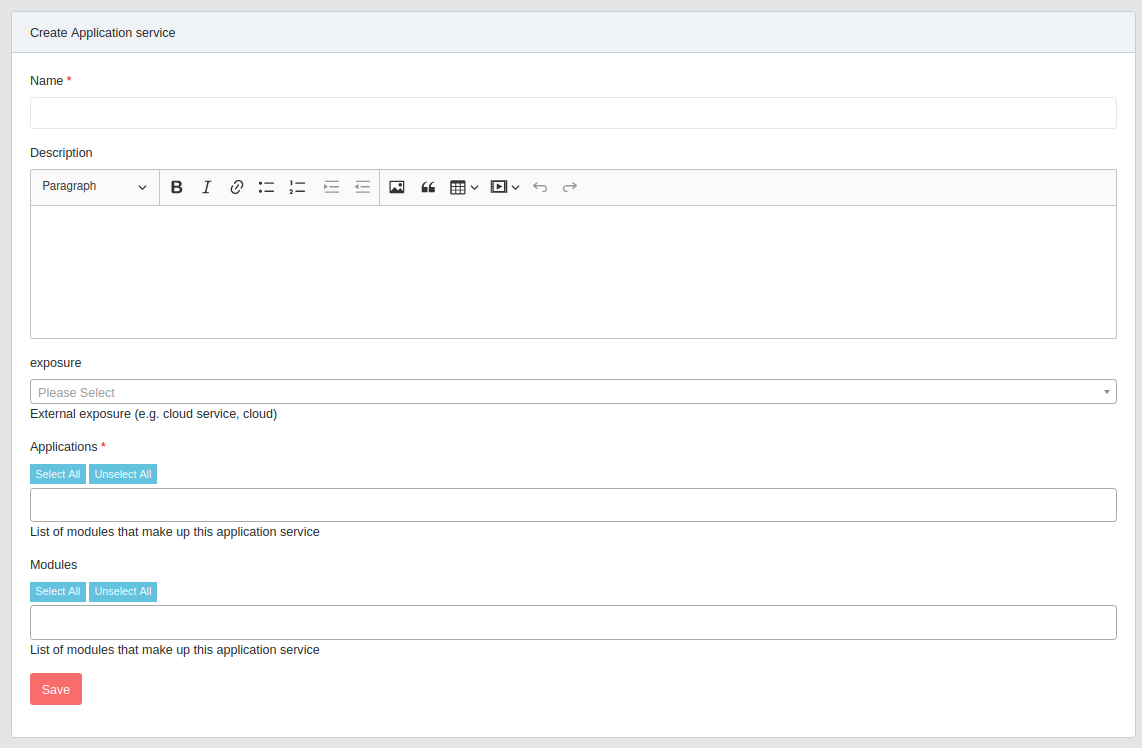Undo the last edit in the description

[x=540, y=187]
